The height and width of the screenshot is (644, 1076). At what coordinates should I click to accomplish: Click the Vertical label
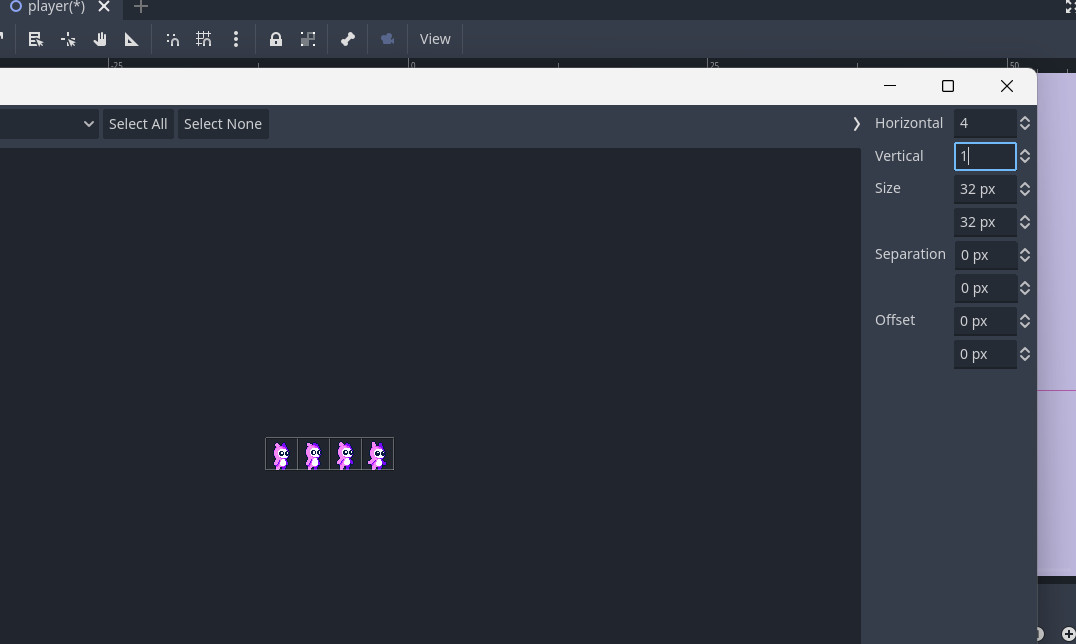tap(899, 156)
